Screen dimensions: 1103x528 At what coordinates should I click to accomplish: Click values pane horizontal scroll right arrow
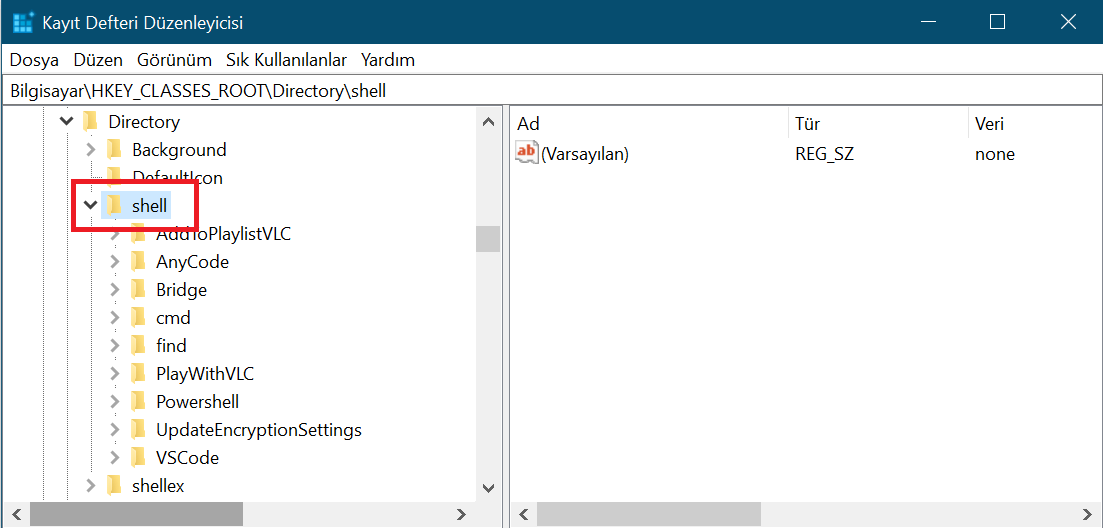point(1088,513)
